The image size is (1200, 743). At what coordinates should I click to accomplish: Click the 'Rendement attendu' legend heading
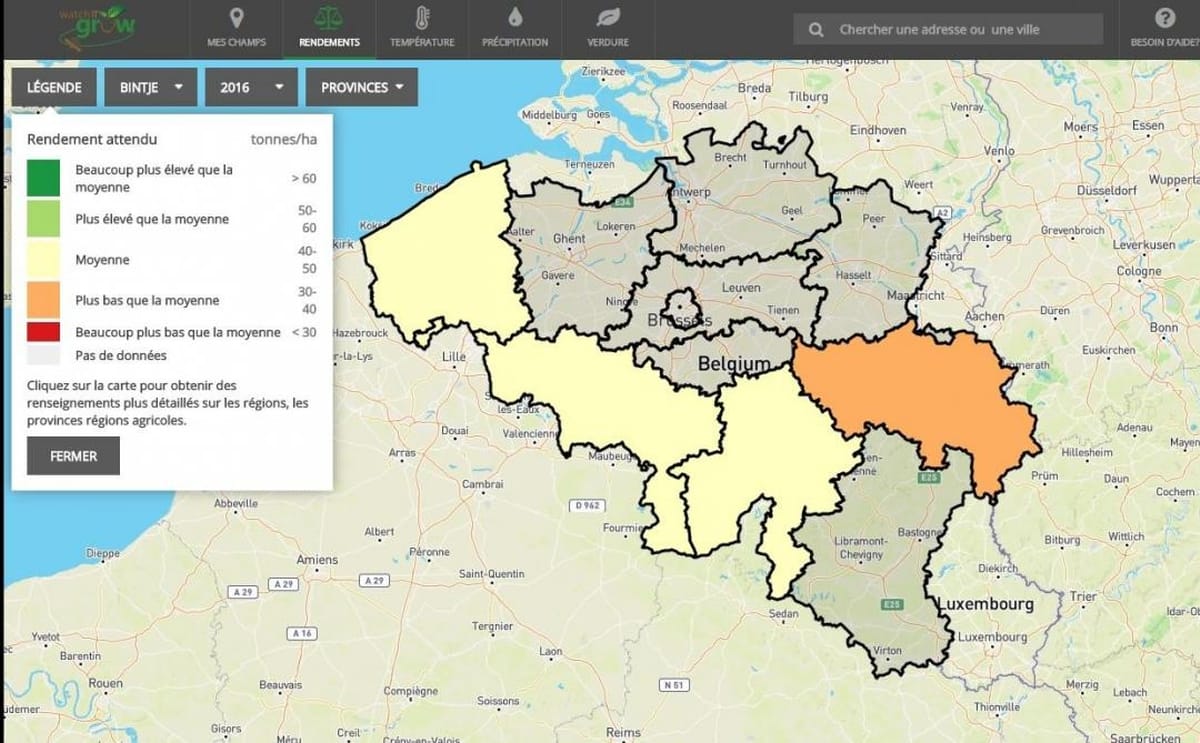92,140
